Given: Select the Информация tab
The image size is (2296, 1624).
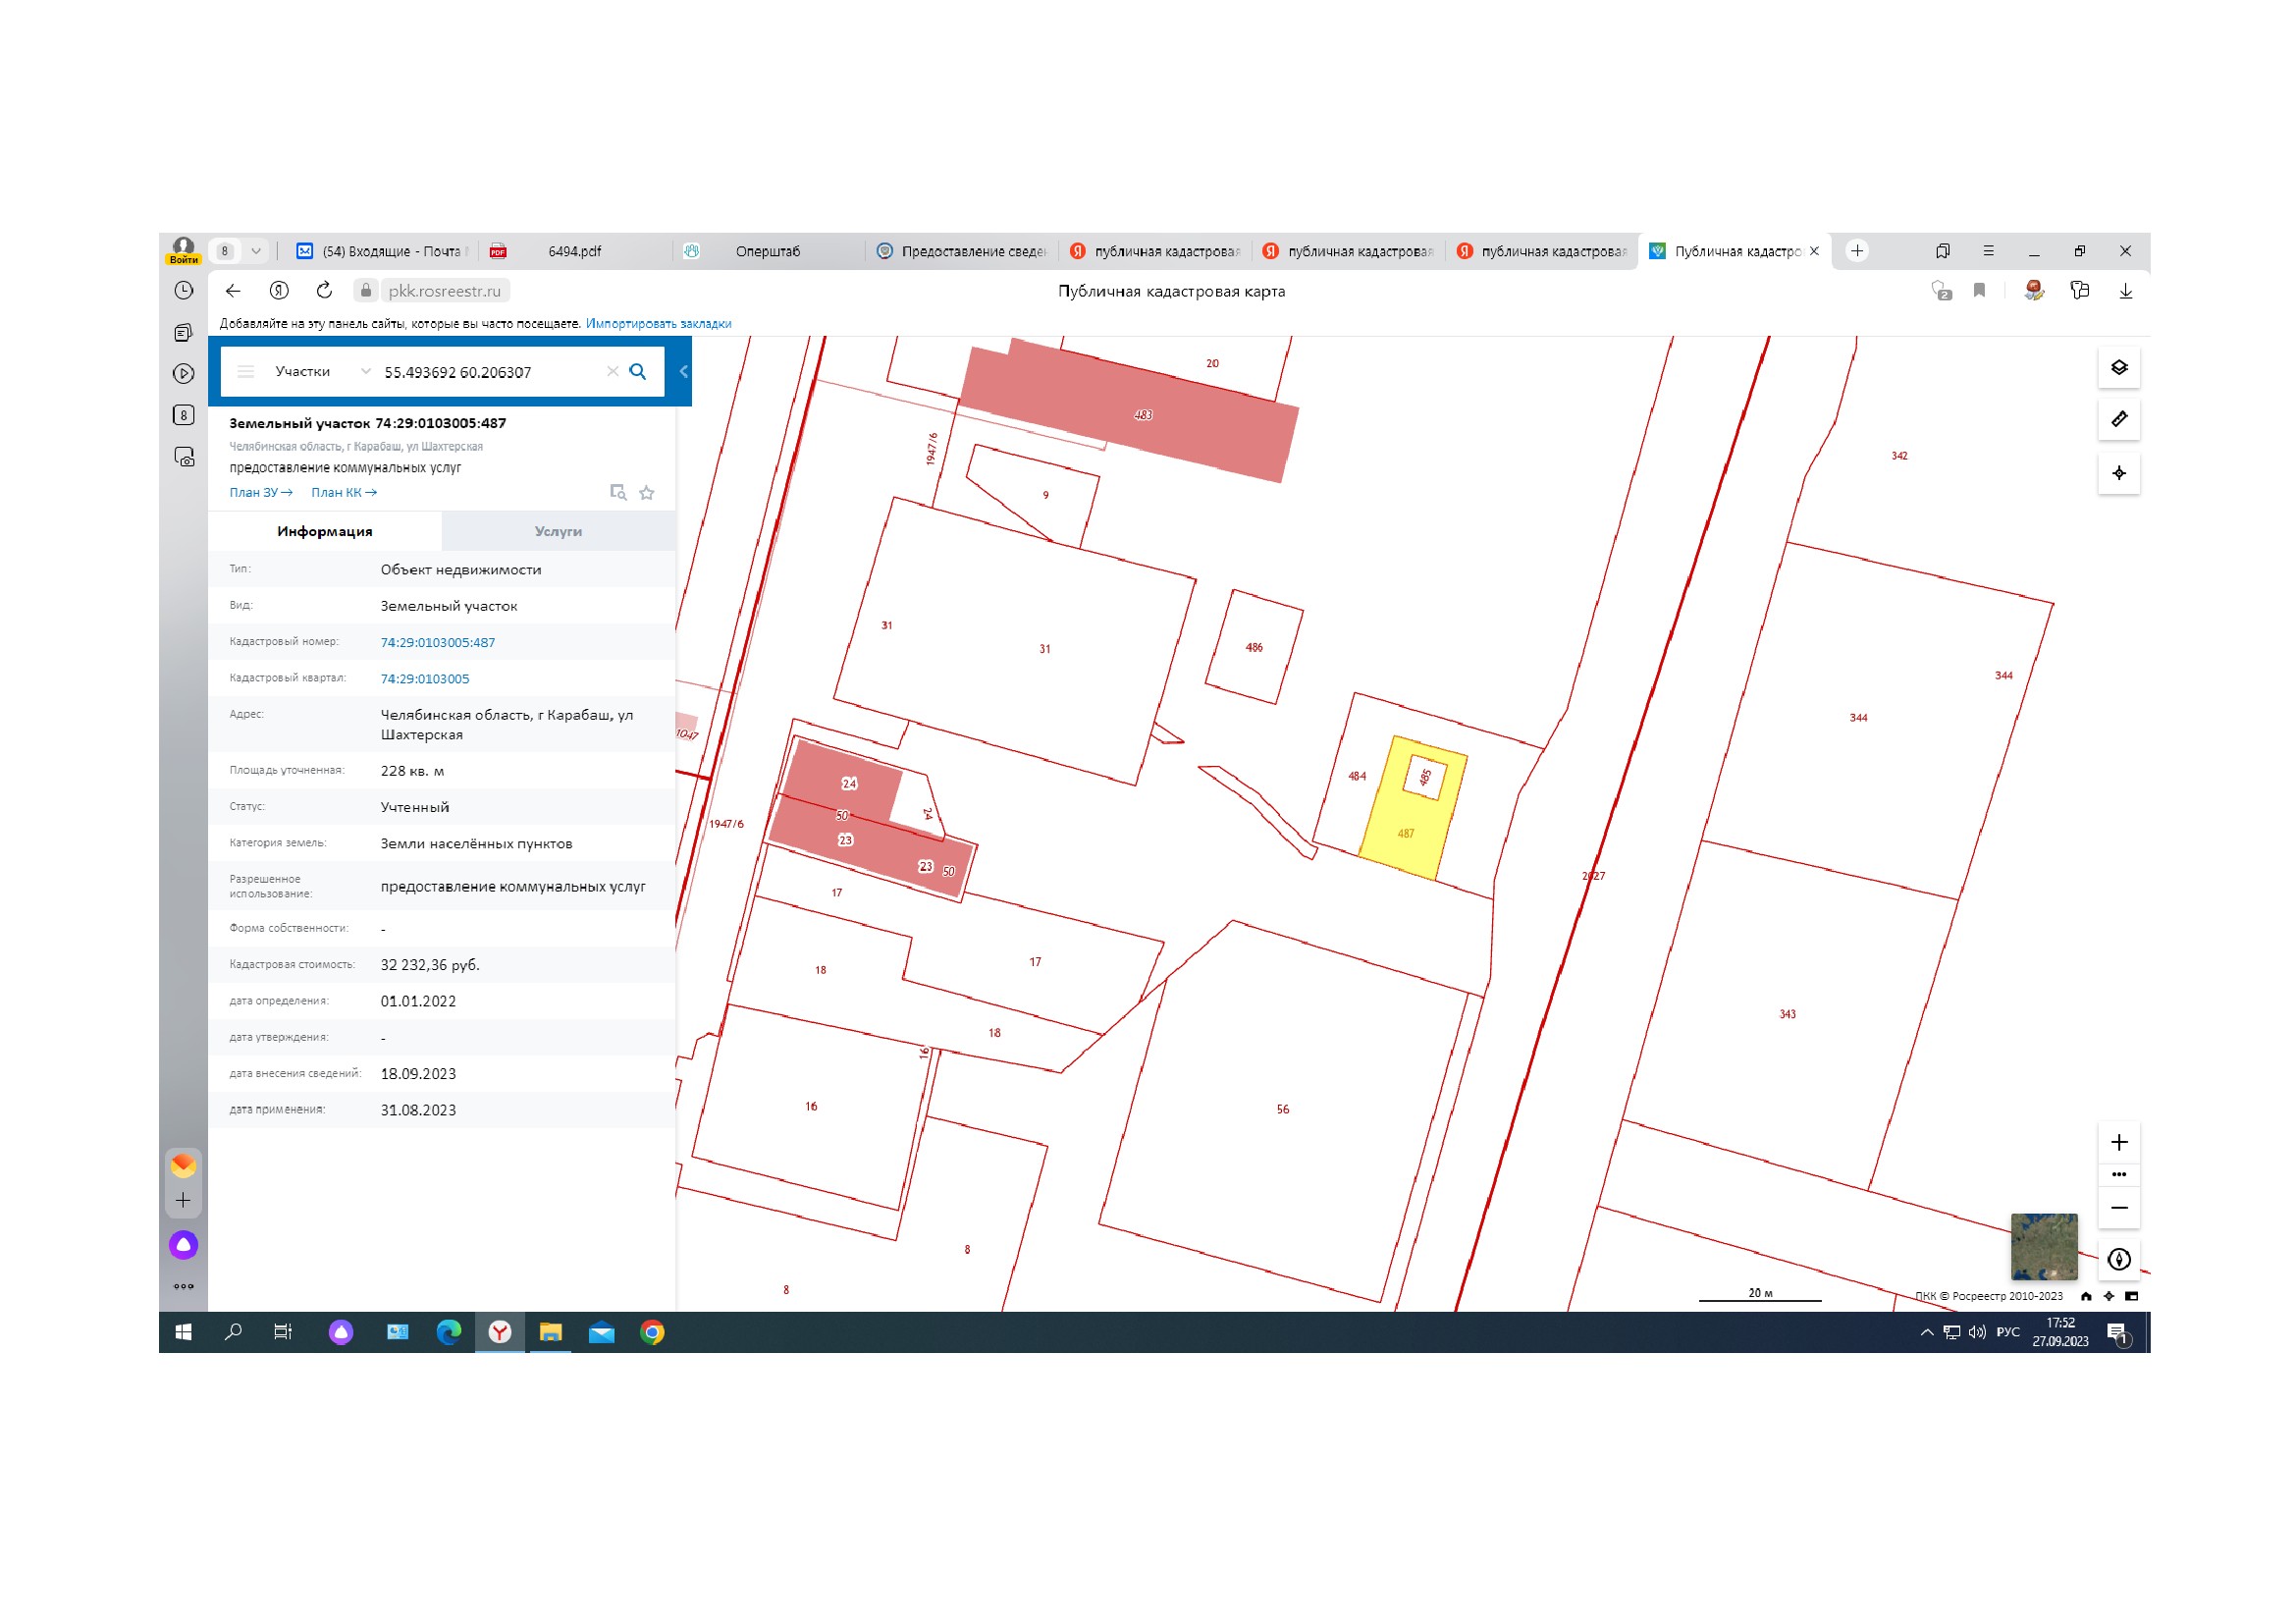Looking at the screenshot, I should (x=325, y=531).
